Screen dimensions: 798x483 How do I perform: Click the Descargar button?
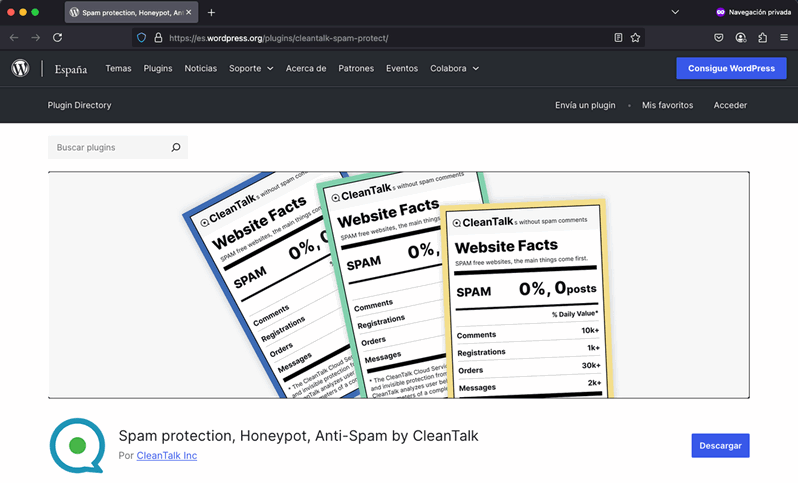720,446
